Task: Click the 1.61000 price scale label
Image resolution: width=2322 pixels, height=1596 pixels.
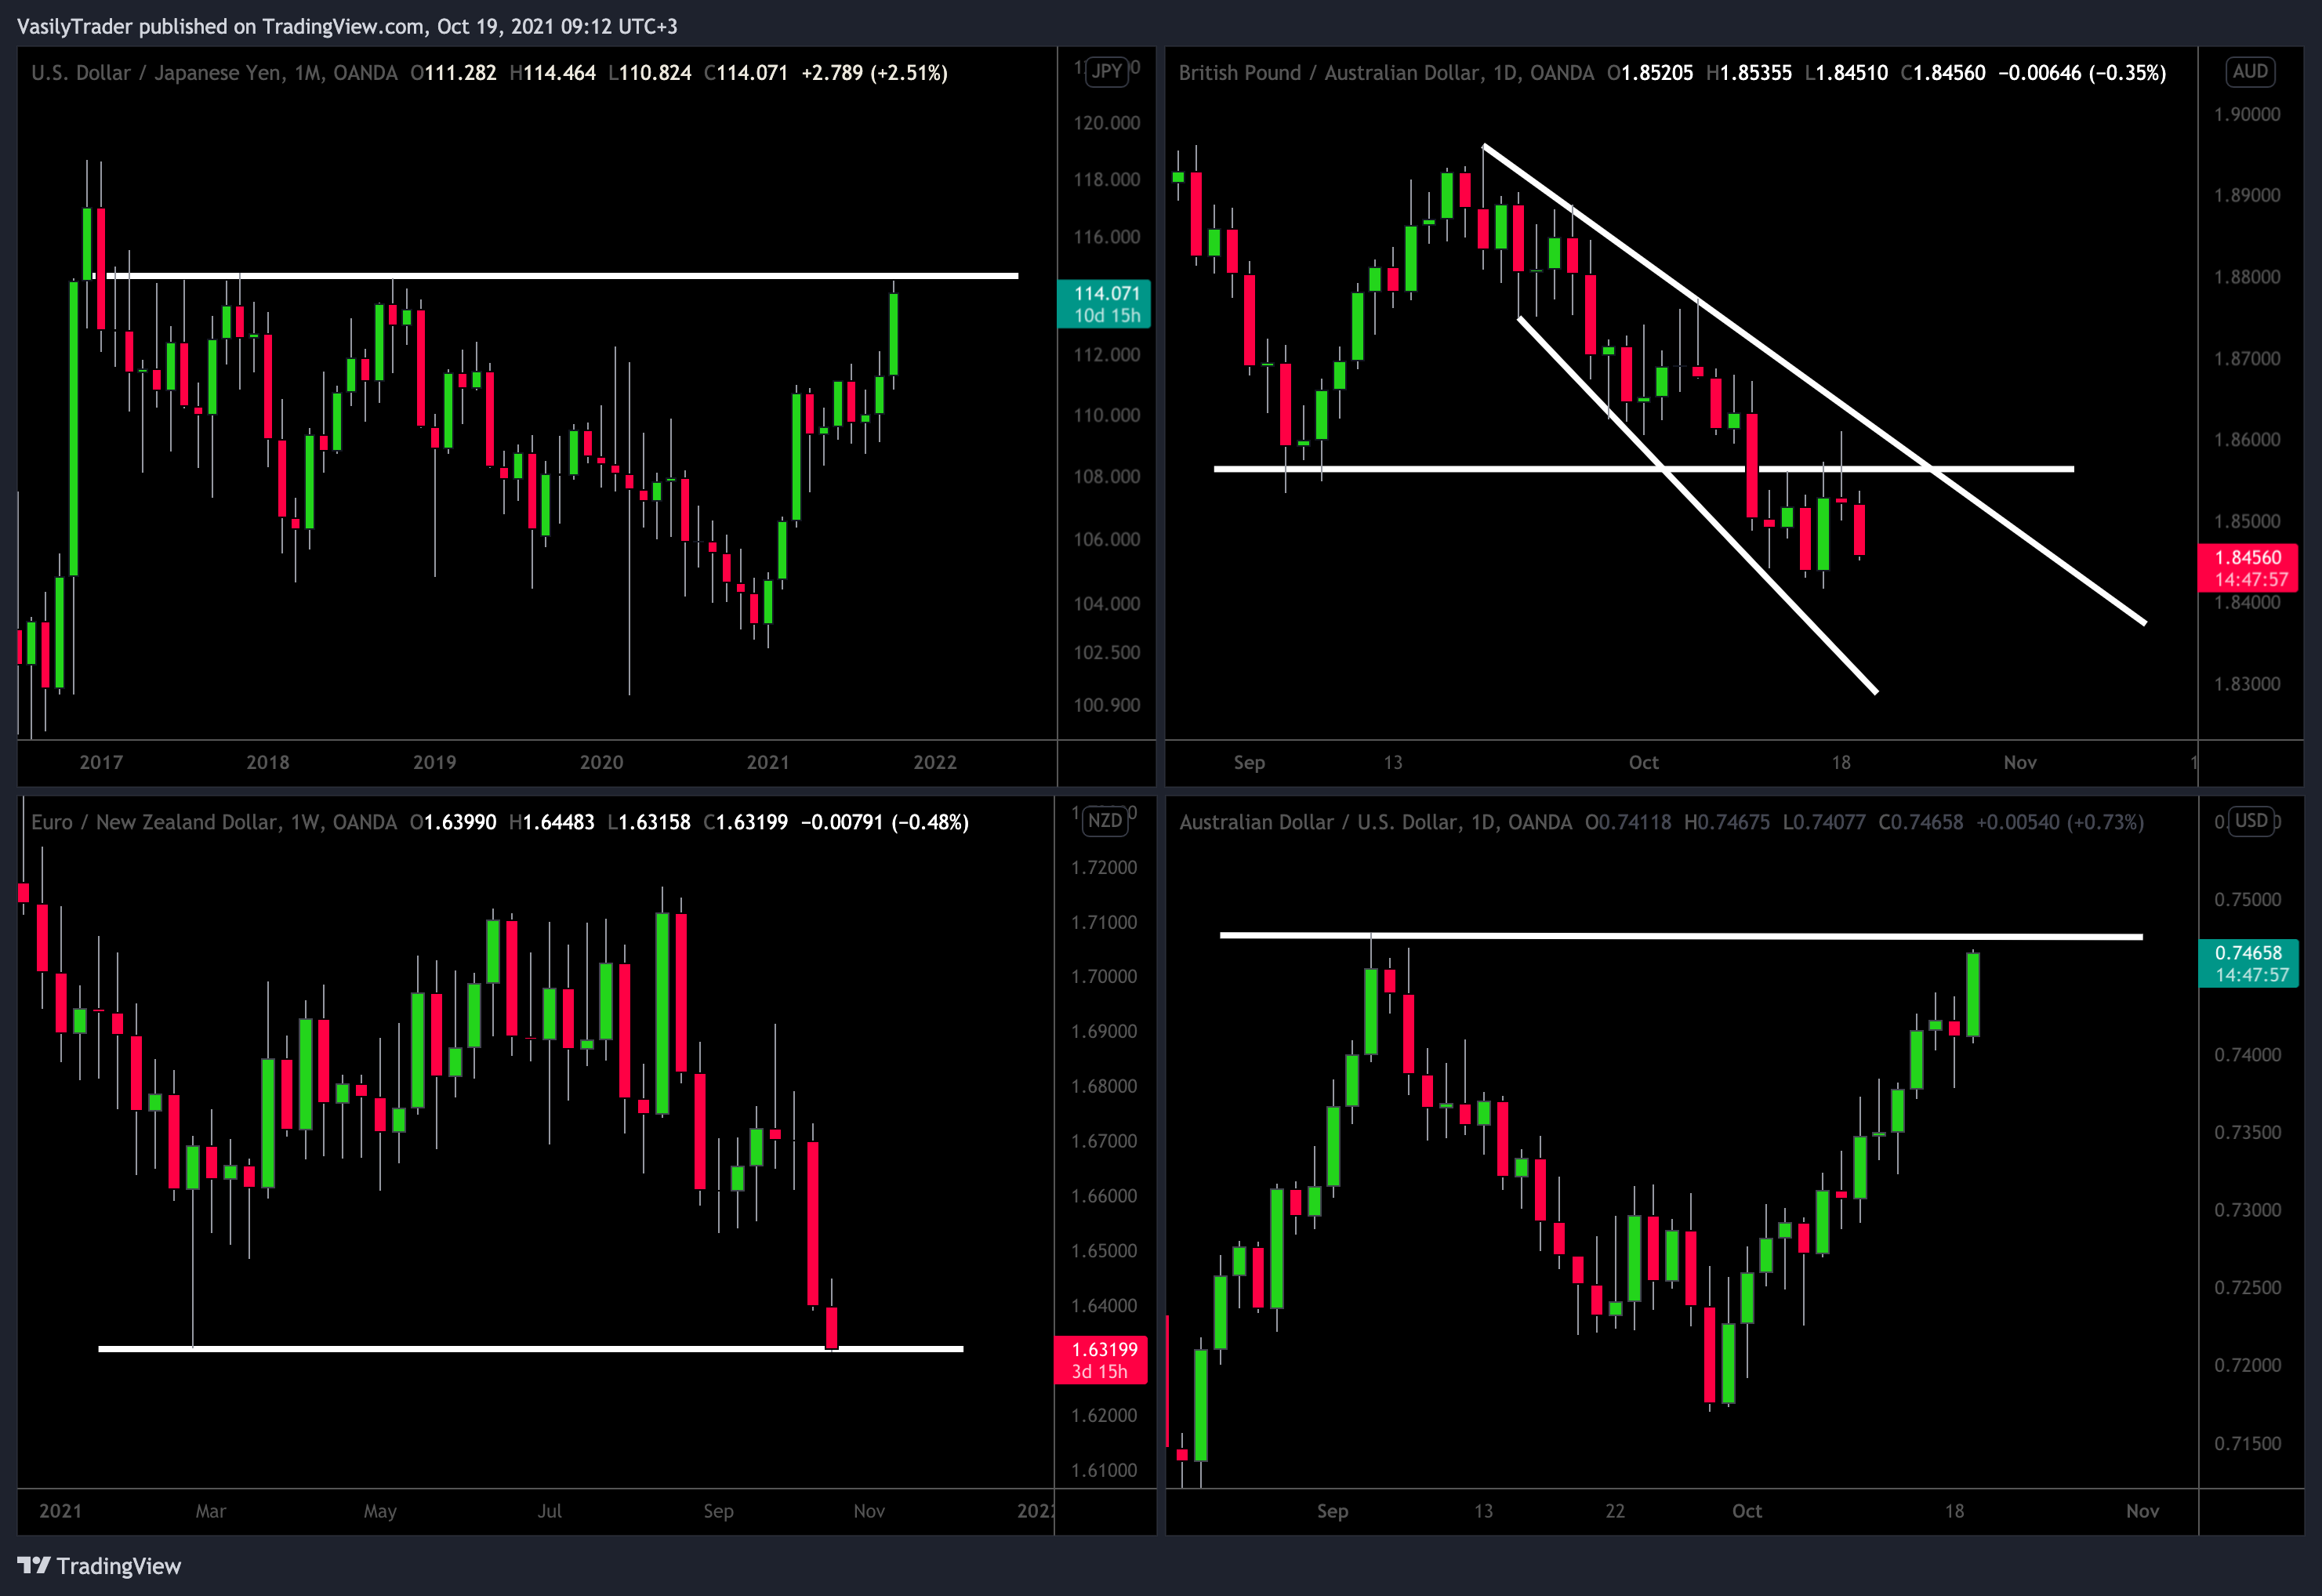Action: pos(1104,1470)
